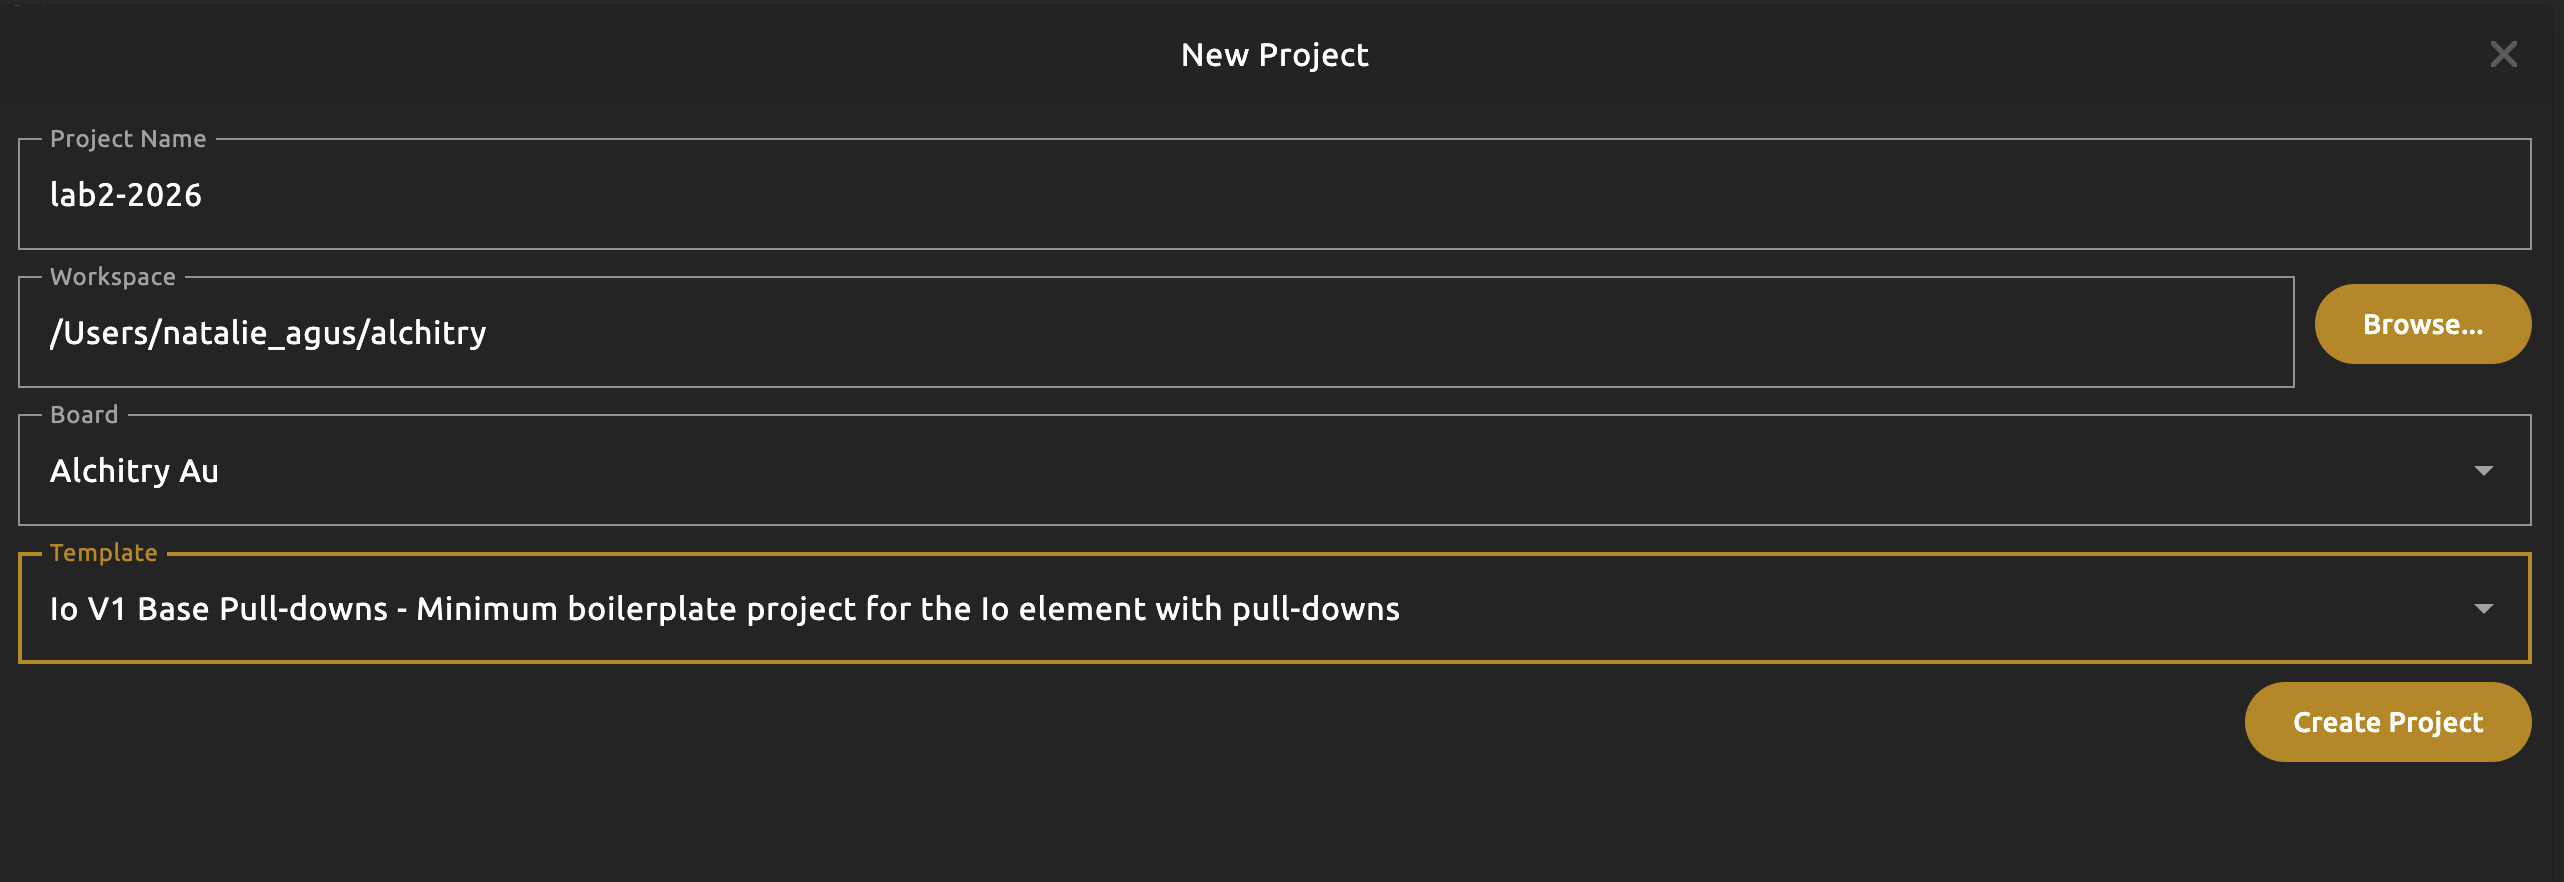Expand the Board dropdown arrow
Screen dimensions: 2564x882
tap(2483, 470)
